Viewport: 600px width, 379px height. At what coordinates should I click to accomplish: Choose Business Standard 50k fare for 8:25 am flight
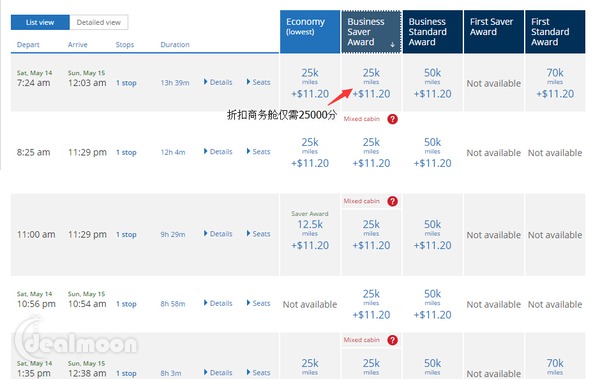point(432,152)
